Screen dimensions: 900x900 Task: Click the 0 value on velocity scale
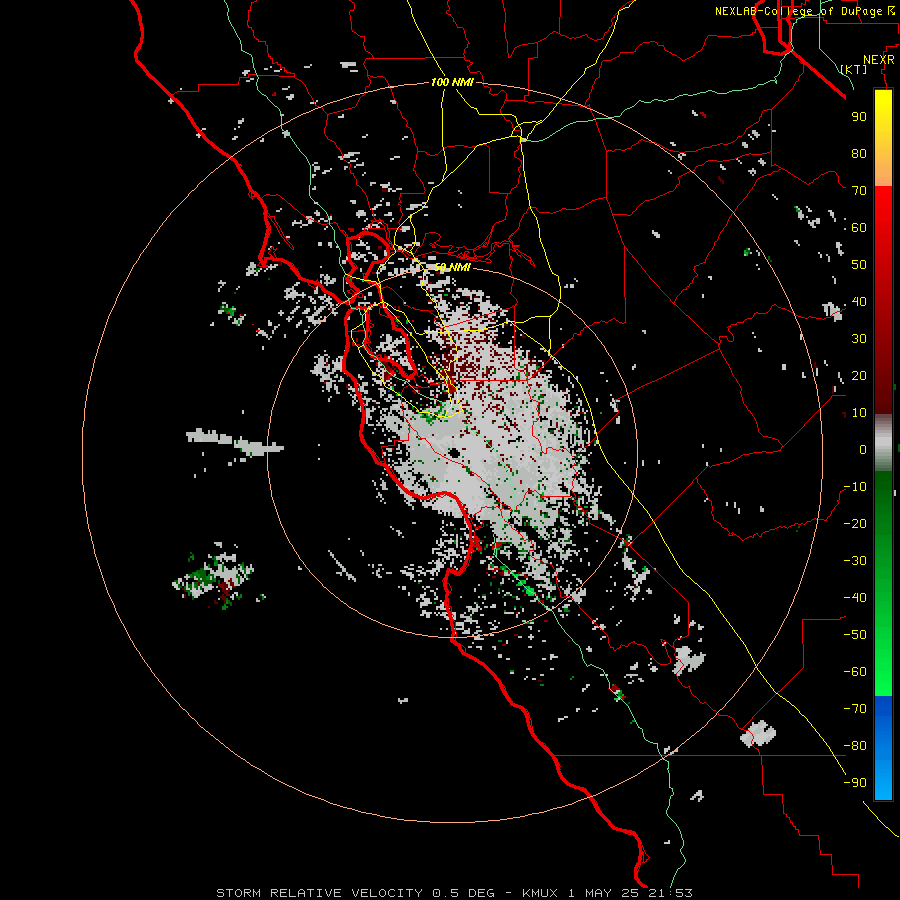click(863, 450)
